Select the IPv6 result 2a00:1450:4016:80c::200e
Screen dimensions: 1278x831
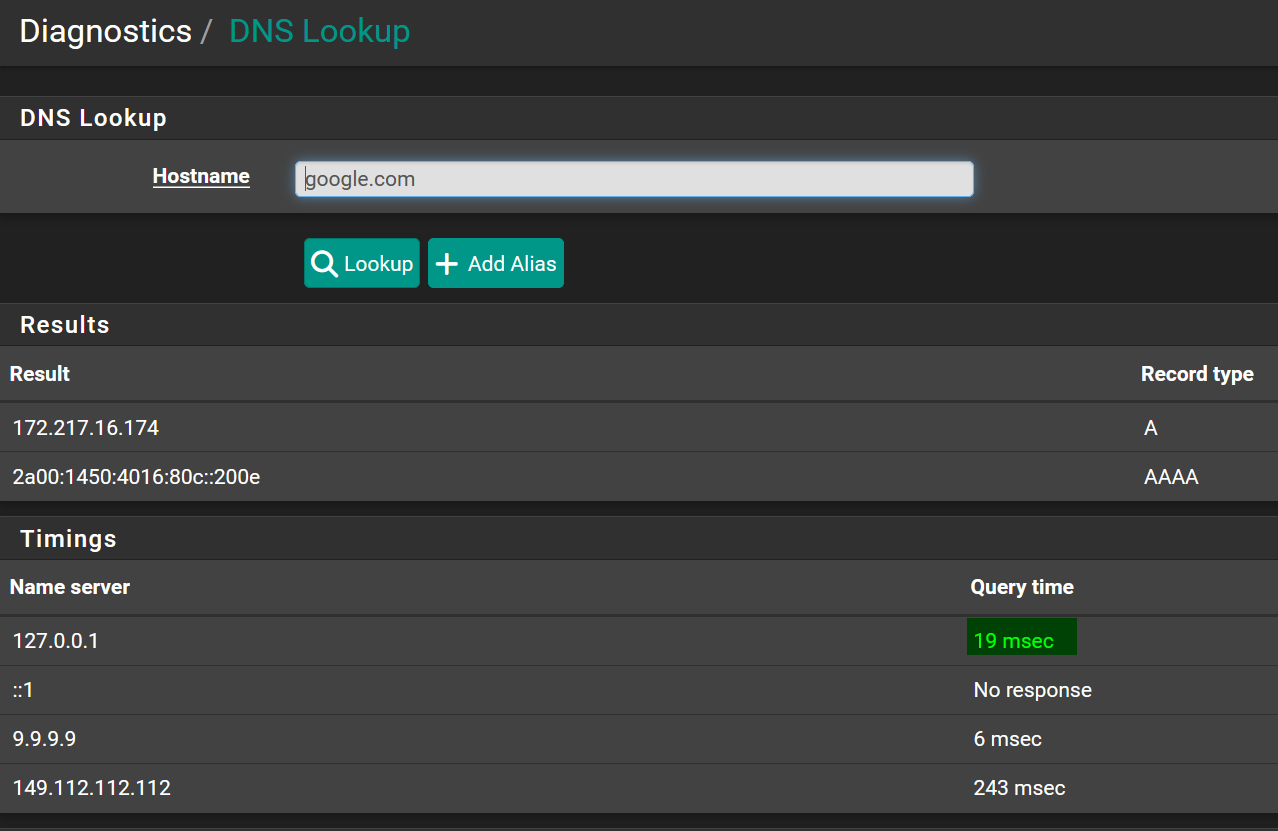[x=136, y=477]
